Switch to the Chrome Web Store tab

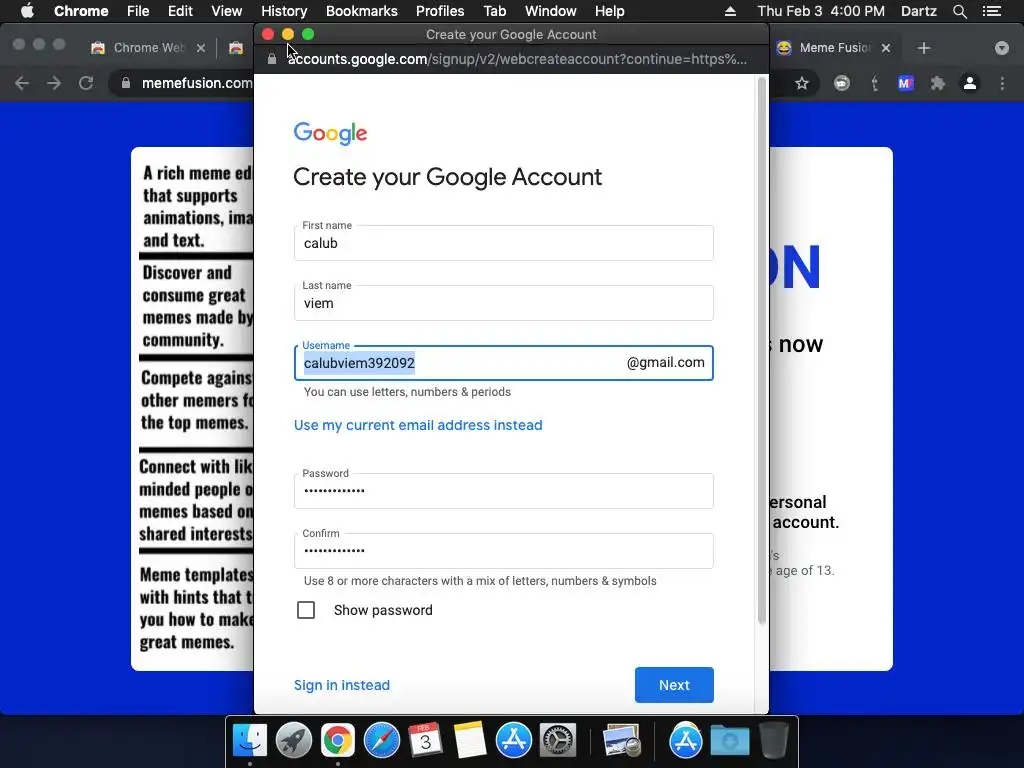[x=148, y=48]
